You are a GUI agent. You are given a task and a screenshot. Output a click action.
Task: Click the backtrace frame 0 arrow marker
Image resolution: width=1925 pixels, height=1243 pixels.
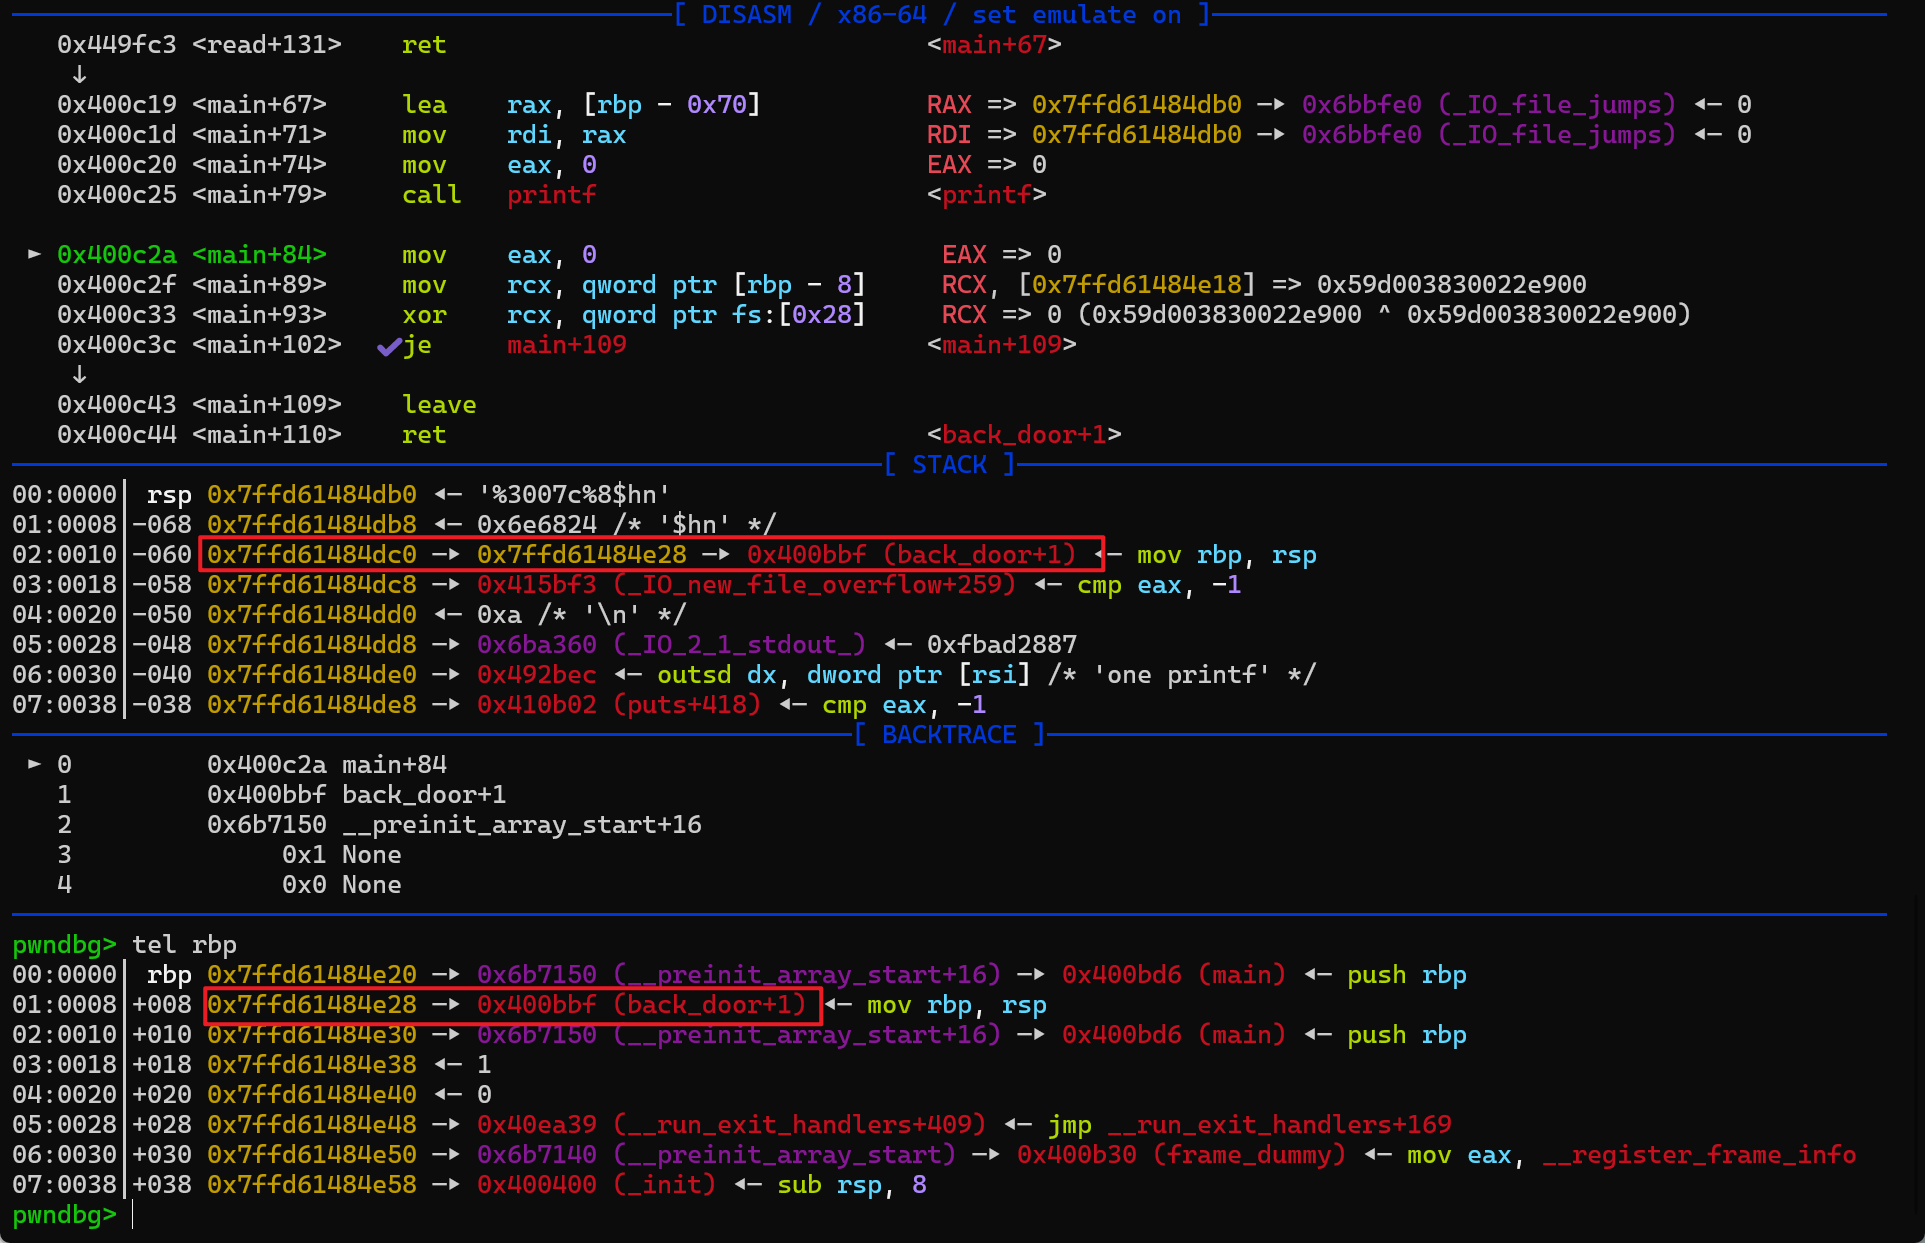pyautogui.click(x=35, y=764)
